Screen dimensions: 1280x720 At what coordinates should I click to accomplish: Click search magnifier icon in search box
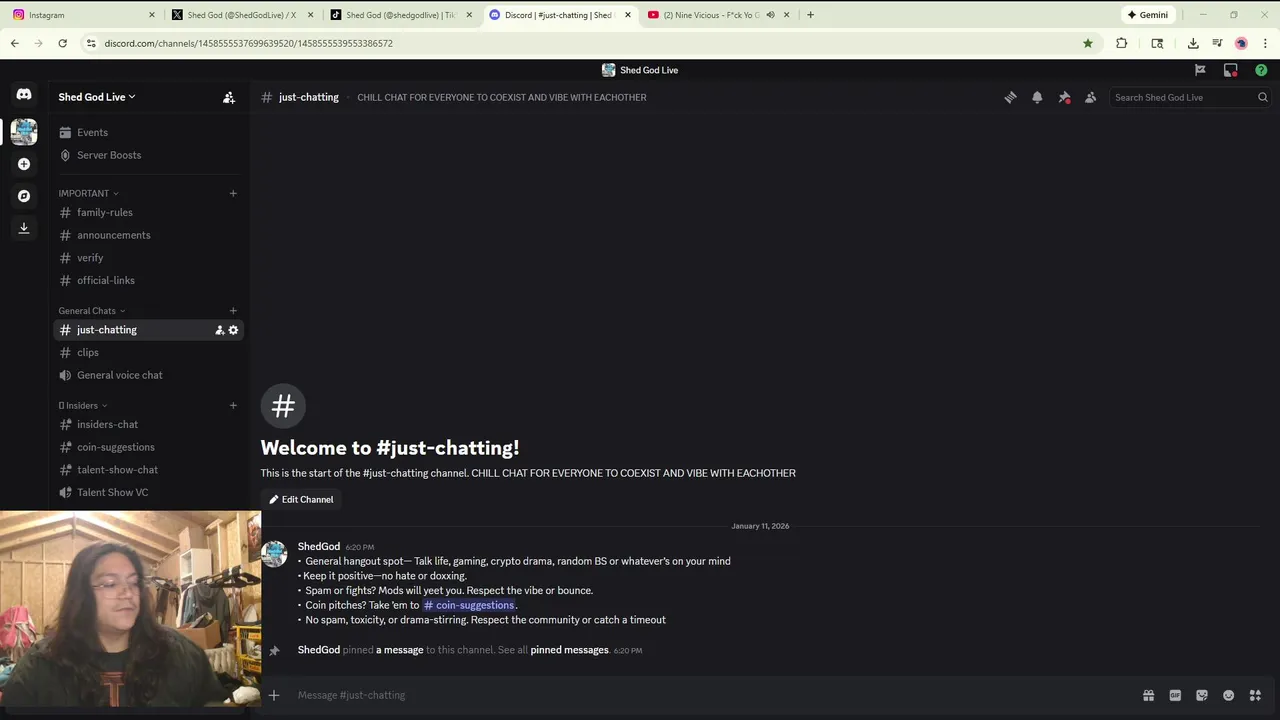[1262, 97]
